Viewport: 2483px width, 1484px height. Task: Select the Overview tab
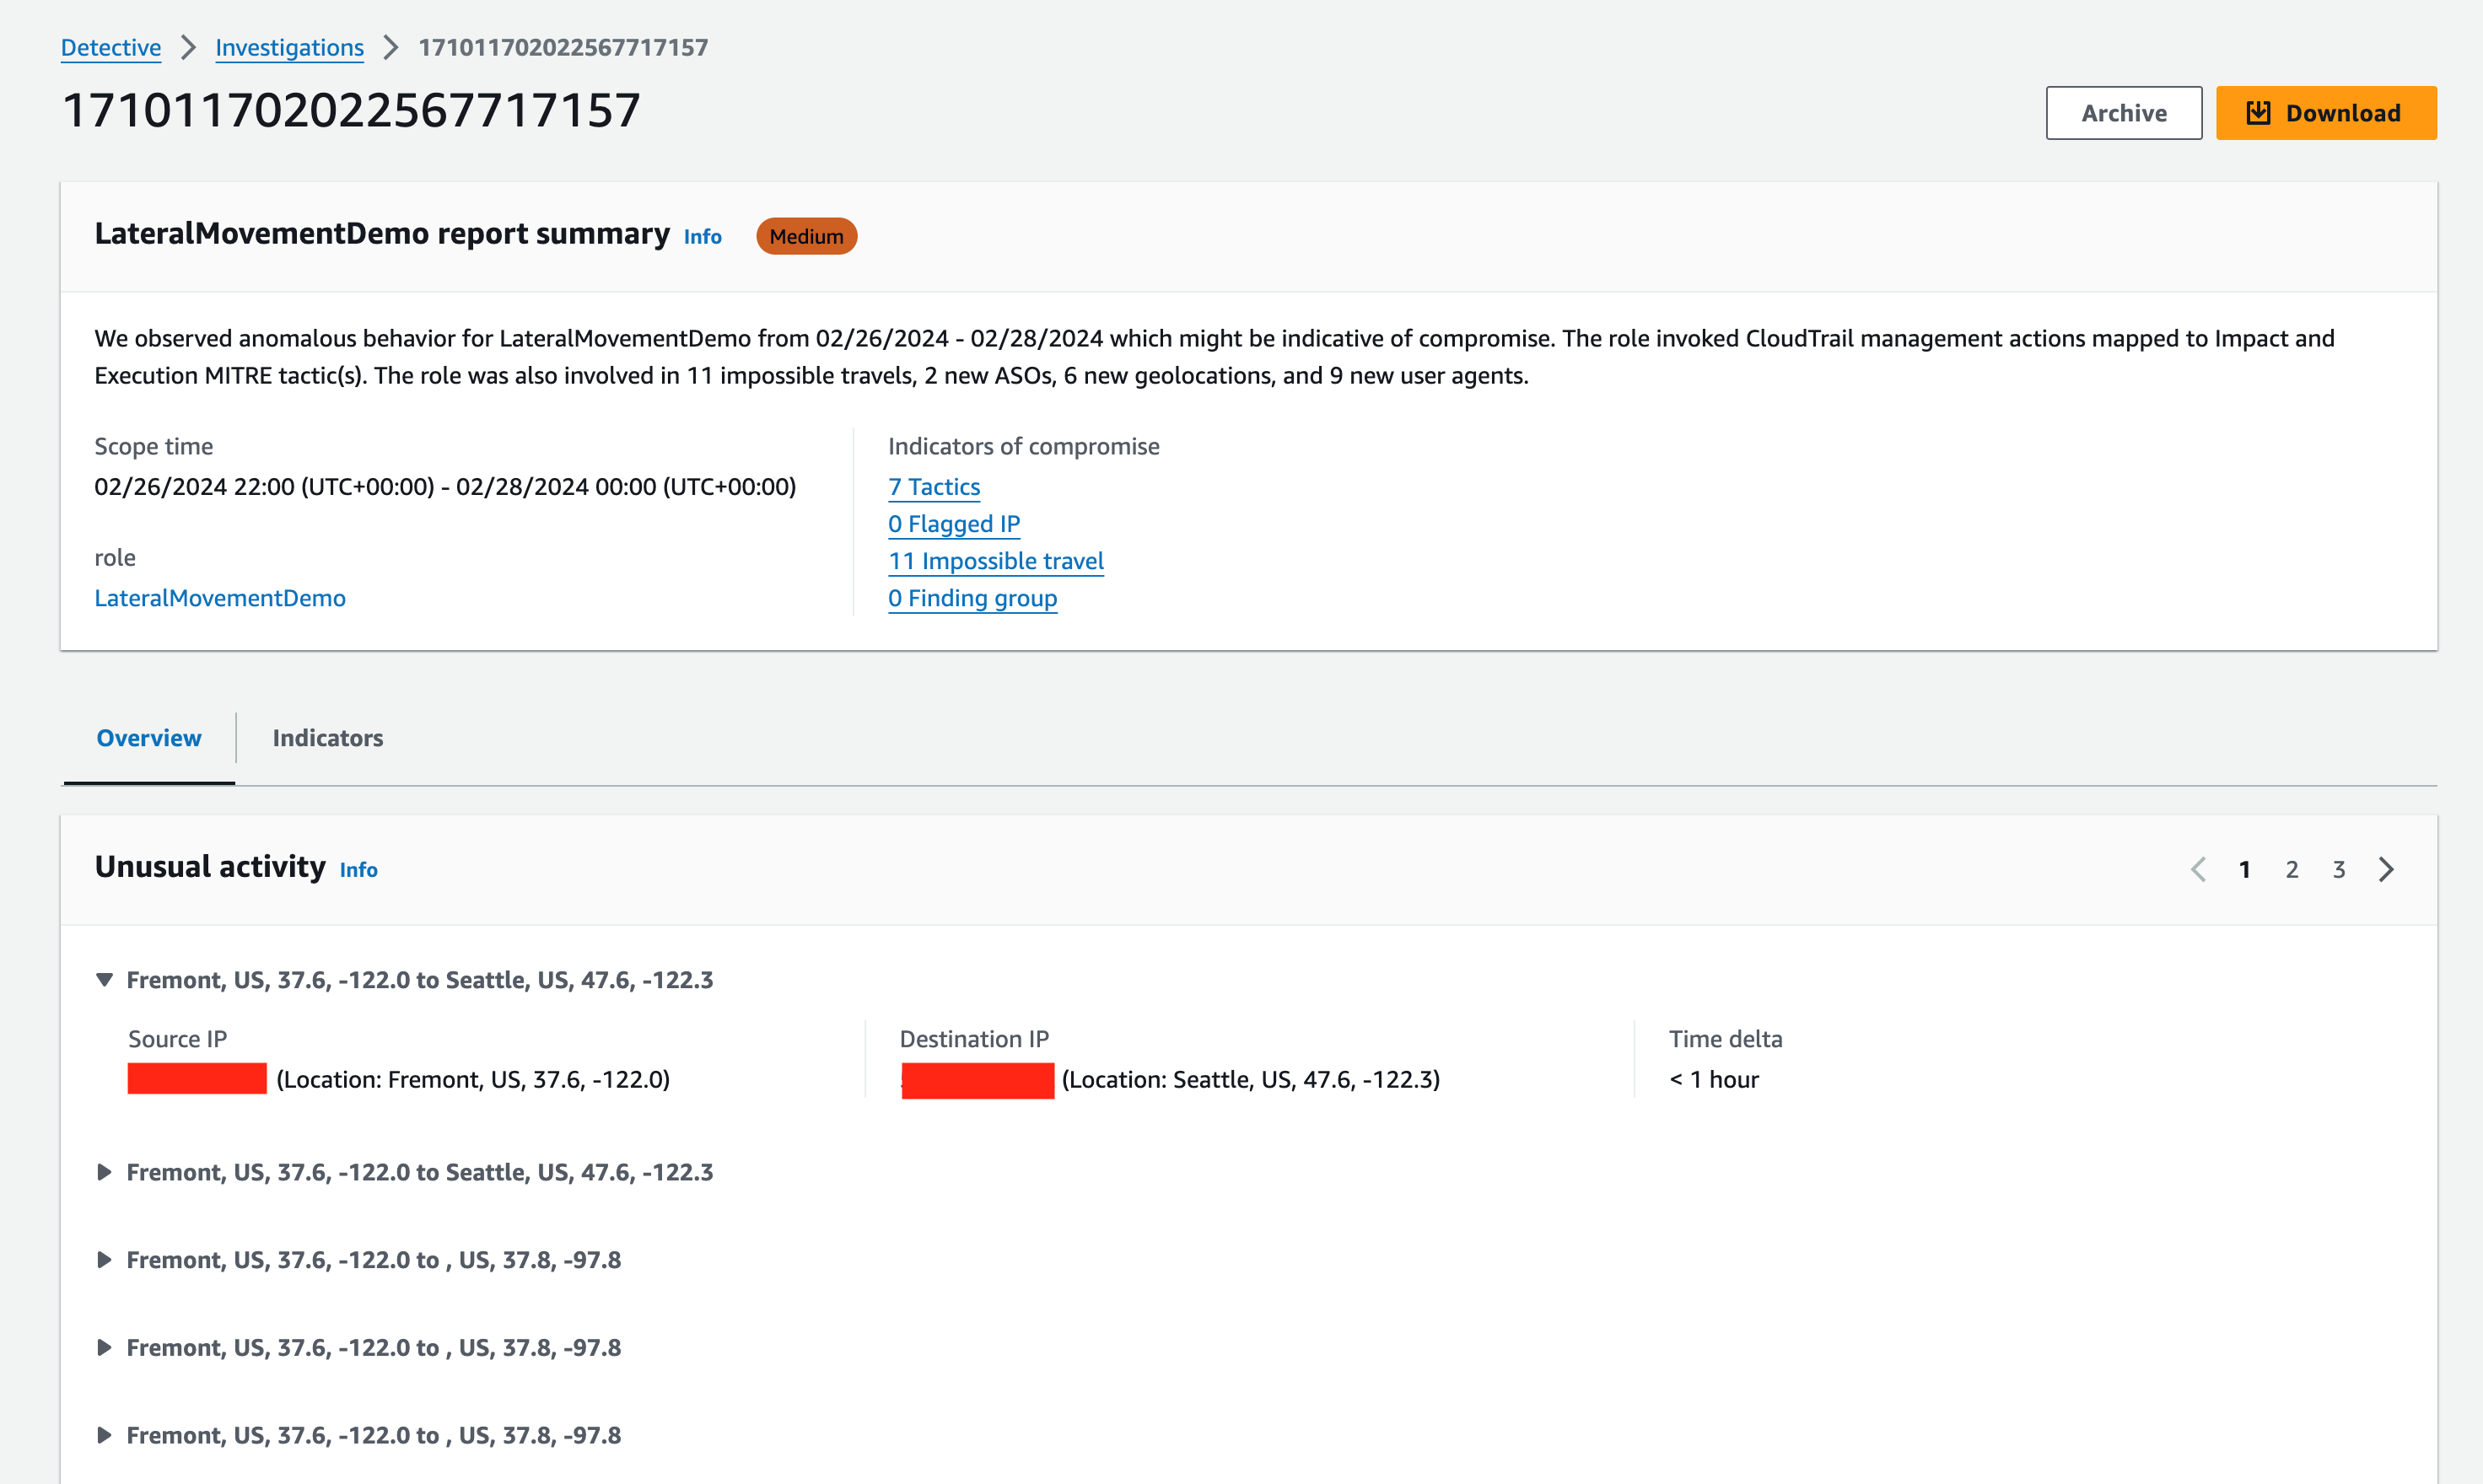tap(149, 738)
